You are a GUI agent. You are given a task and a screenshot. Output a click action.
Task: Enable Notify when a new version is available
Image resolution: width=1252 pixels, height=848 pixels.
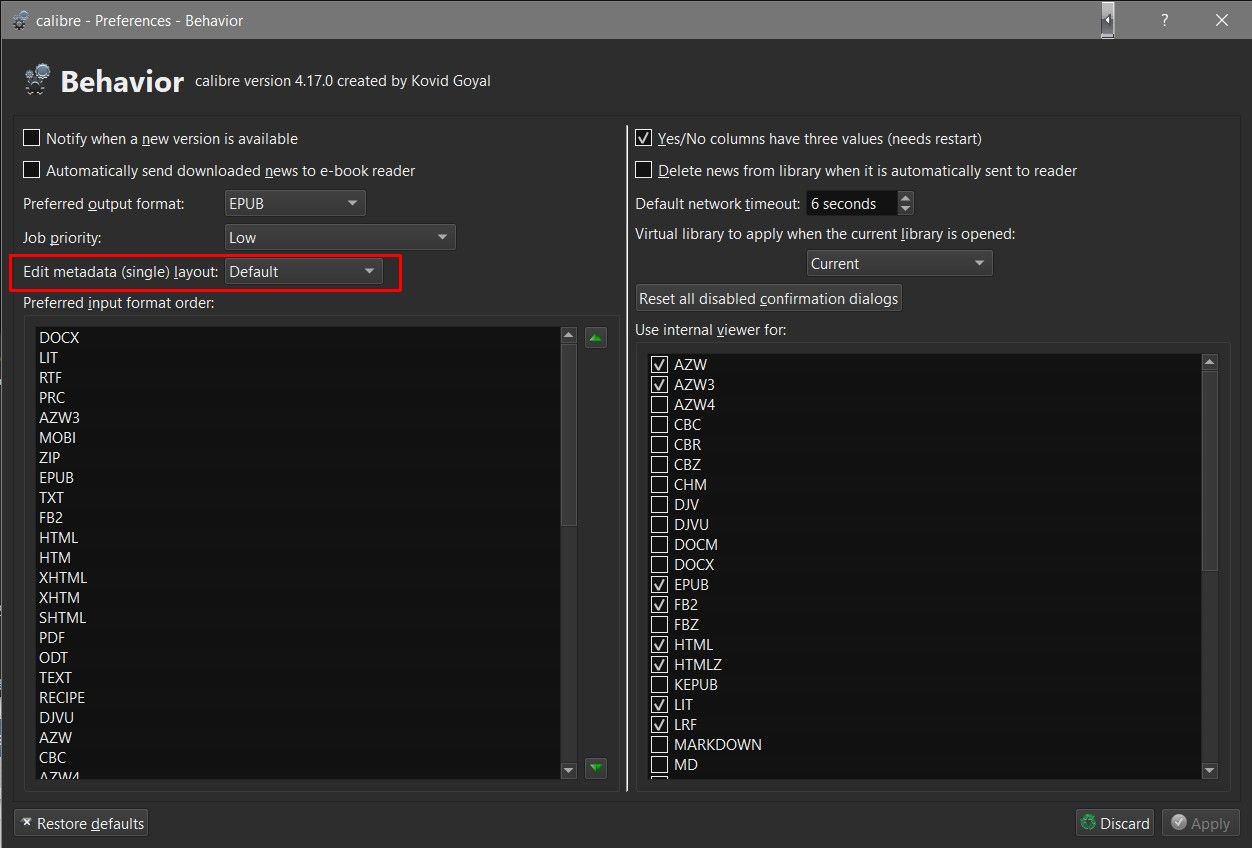tap(32, 138)
